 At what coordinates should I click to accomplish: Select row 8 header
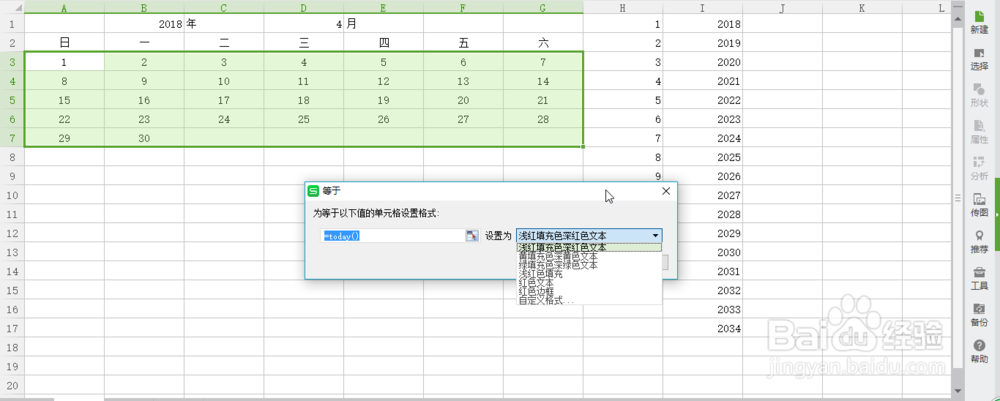tap(12, 157)
